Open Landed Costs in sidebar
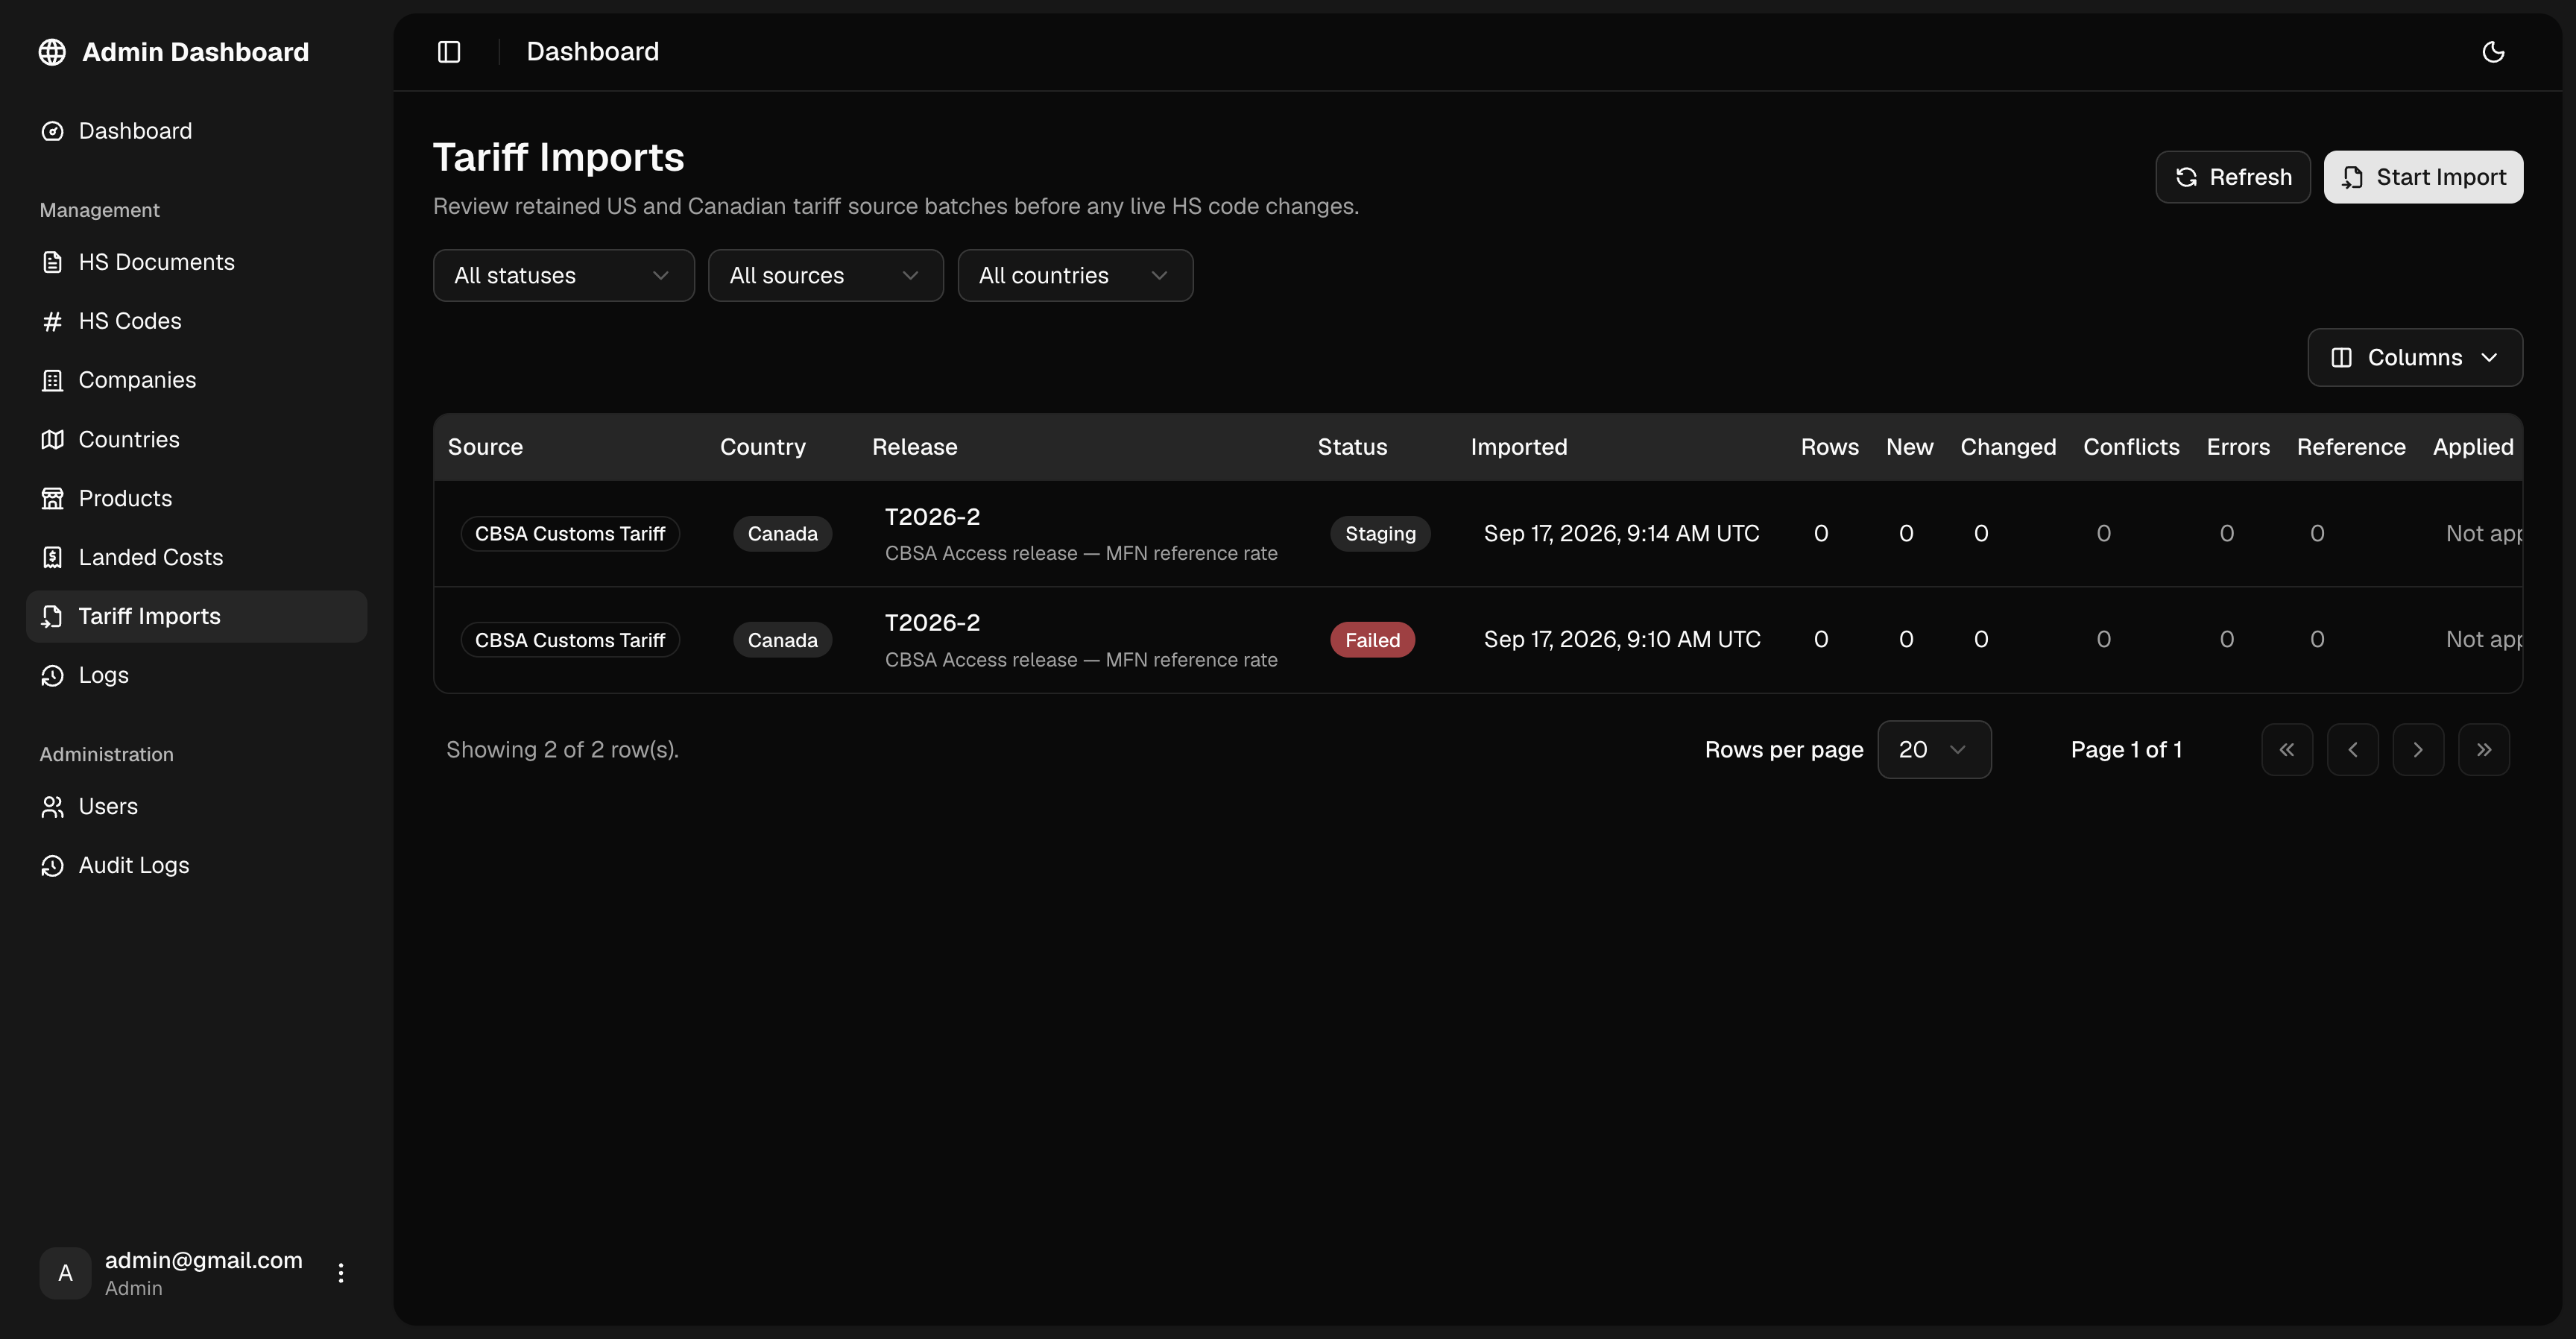 point(197,557)
